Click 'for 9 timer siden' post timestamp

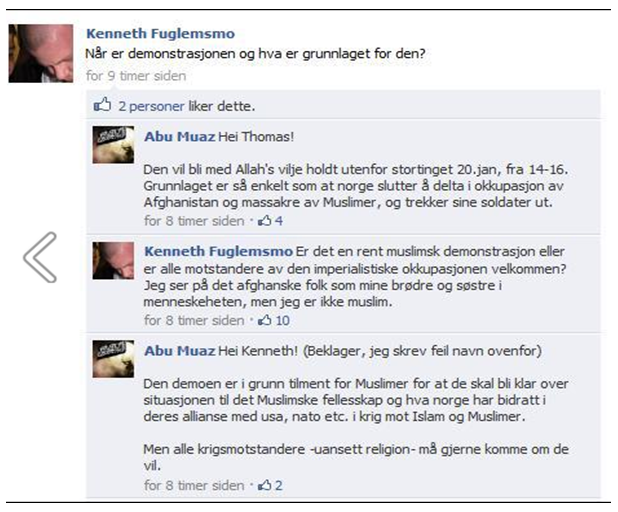tap(136, 76)
